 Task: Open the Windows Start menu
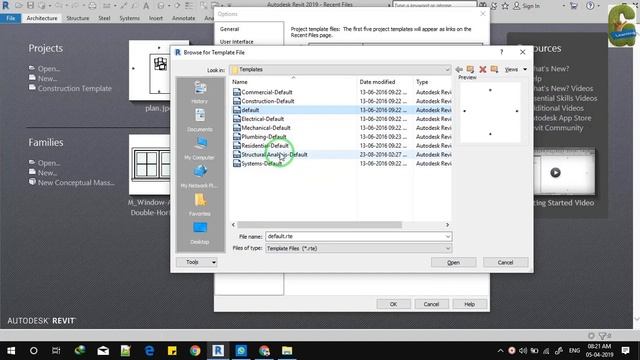coord(11,351)
